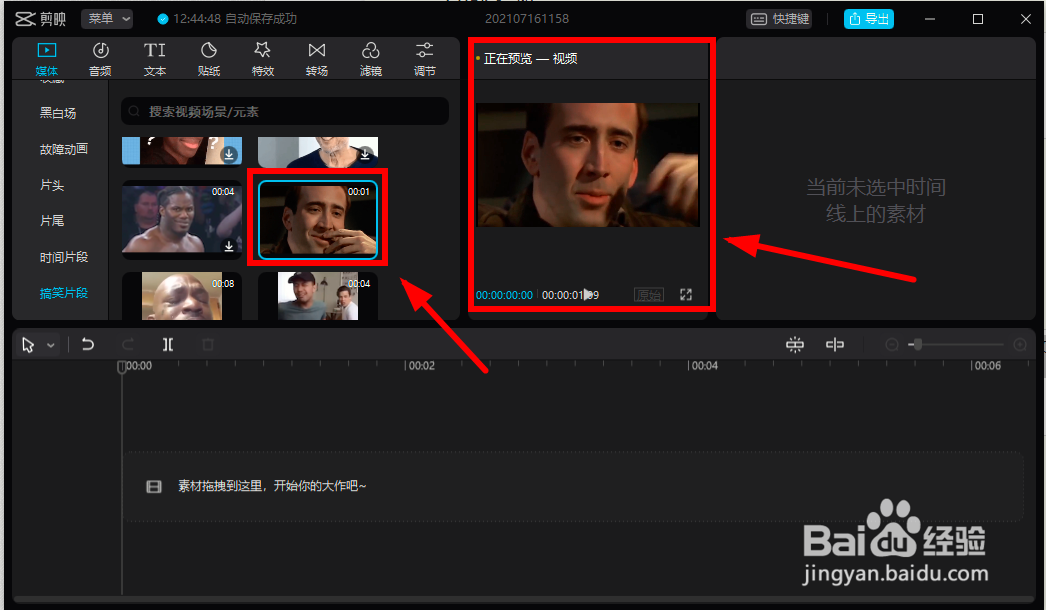Undo the last action
Image resolution: width=1046 pixels, height=610 pixels.
[87, 344]
